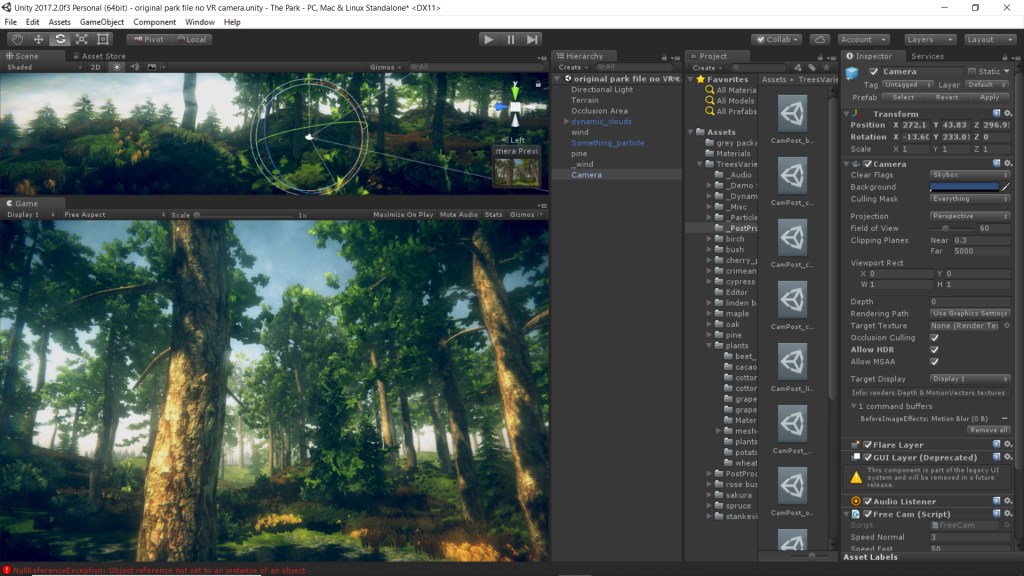Toggle the Occlusion Culling checkbox
The width and height of the screenshot is (1024, 576).
pos(934,338)
